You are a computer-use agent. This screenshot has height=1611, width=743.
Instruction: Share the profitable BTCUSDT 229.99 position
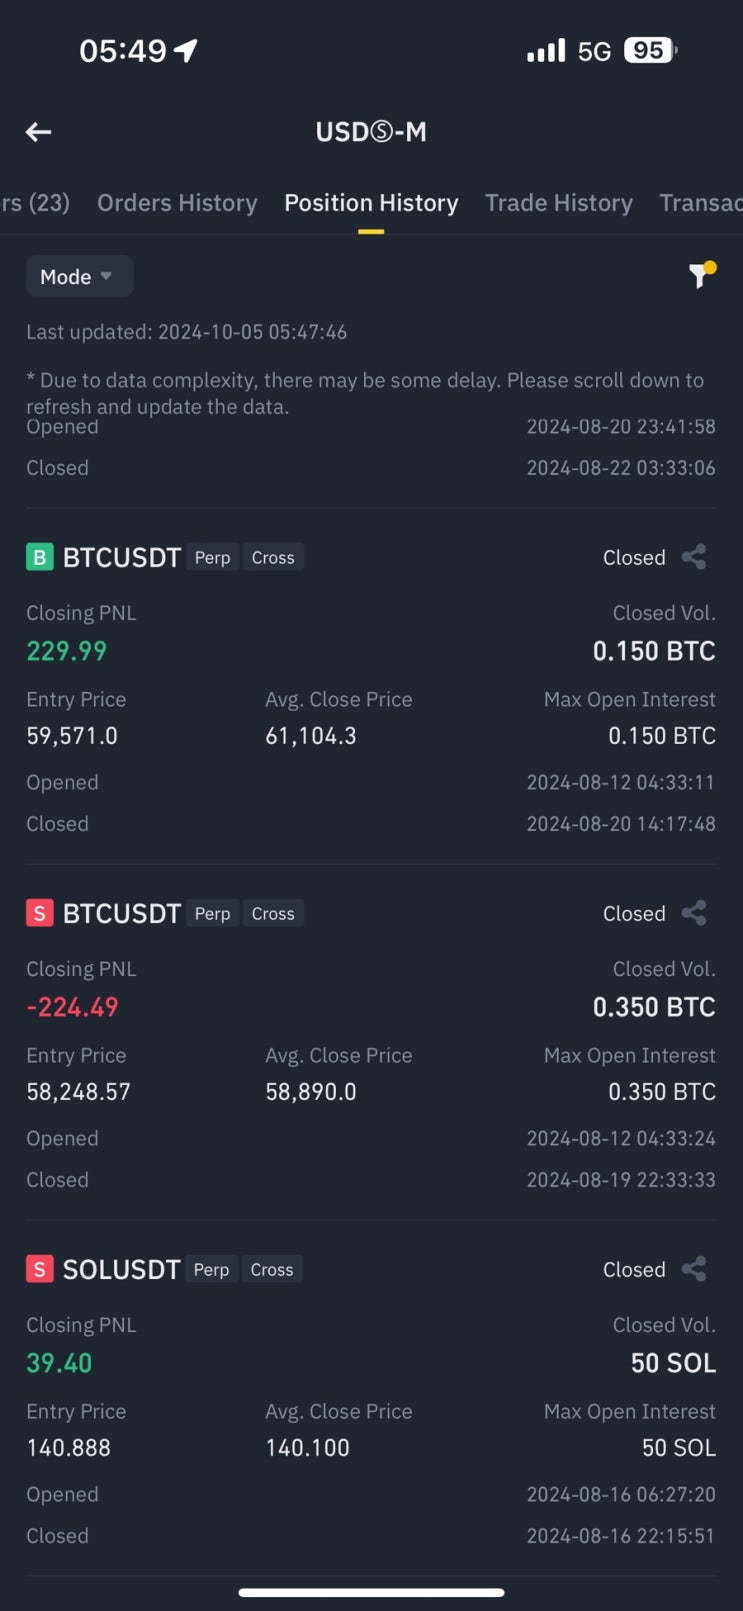coord(694,557)
